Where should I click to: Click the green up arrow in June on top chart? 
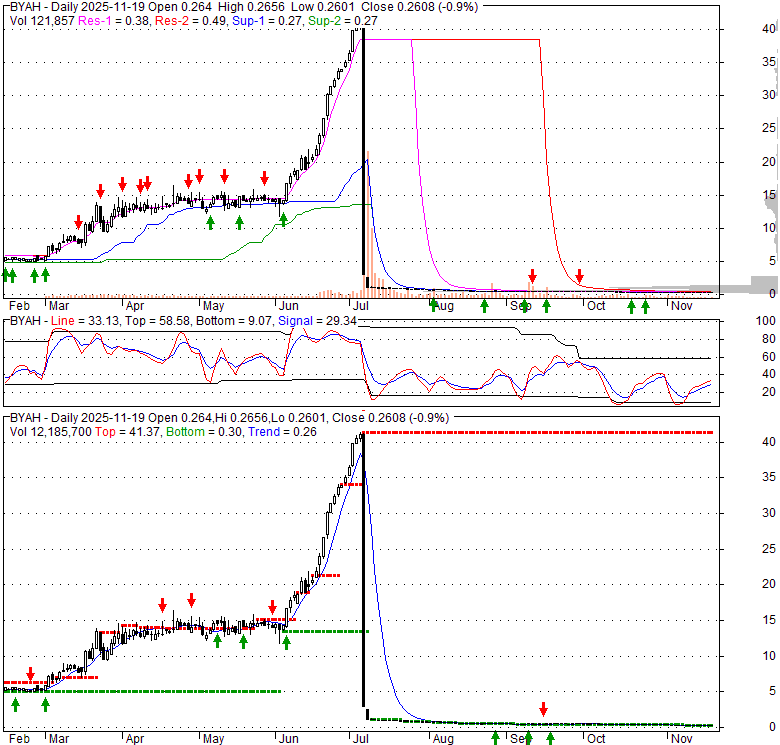(x=284, y=219)
